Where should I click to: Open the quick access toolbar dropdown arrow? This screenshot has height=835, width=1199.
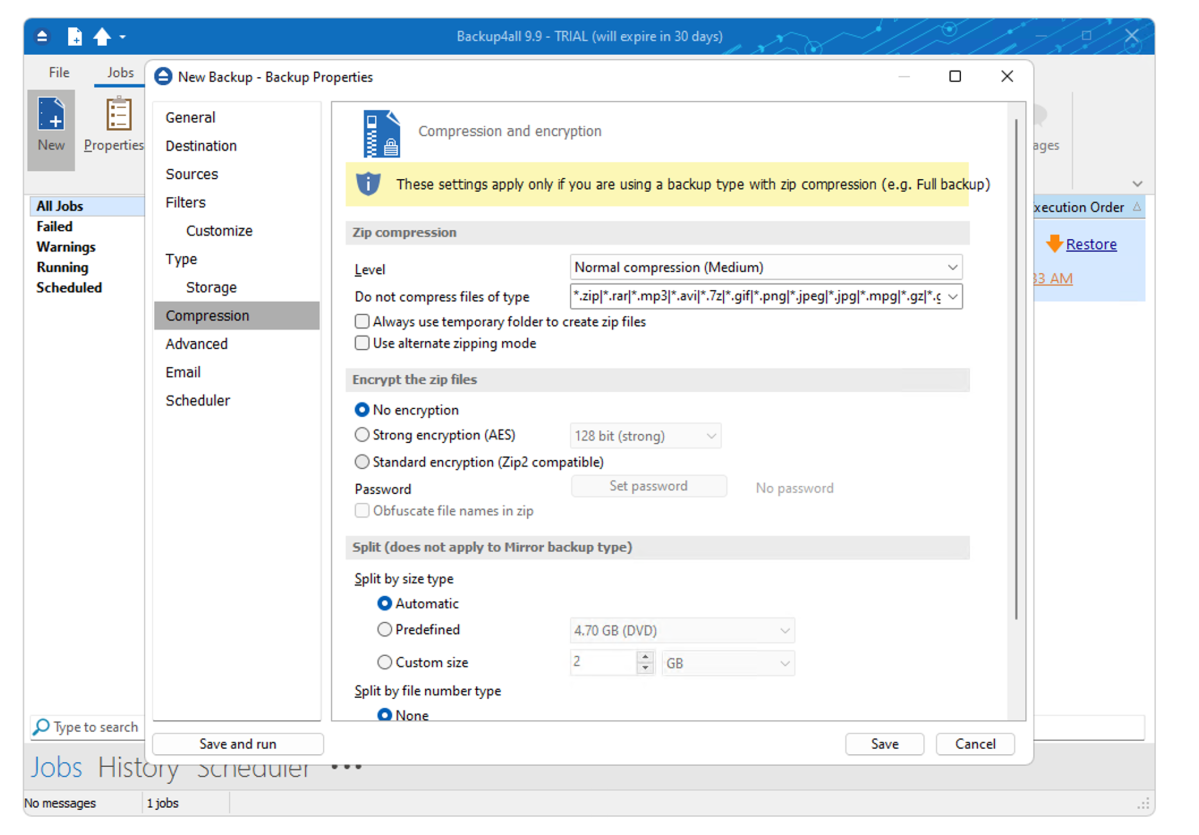pyautogui.click(x=122, y=37)
